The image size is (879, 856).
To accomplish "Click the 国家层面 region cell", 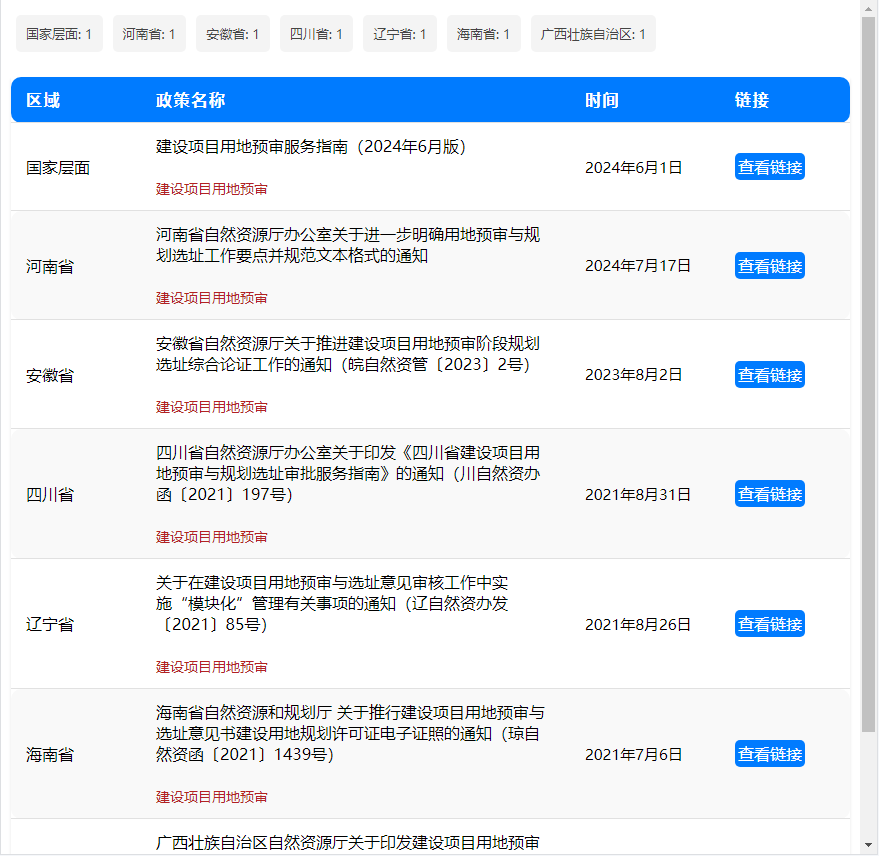I will pos(58,168).
